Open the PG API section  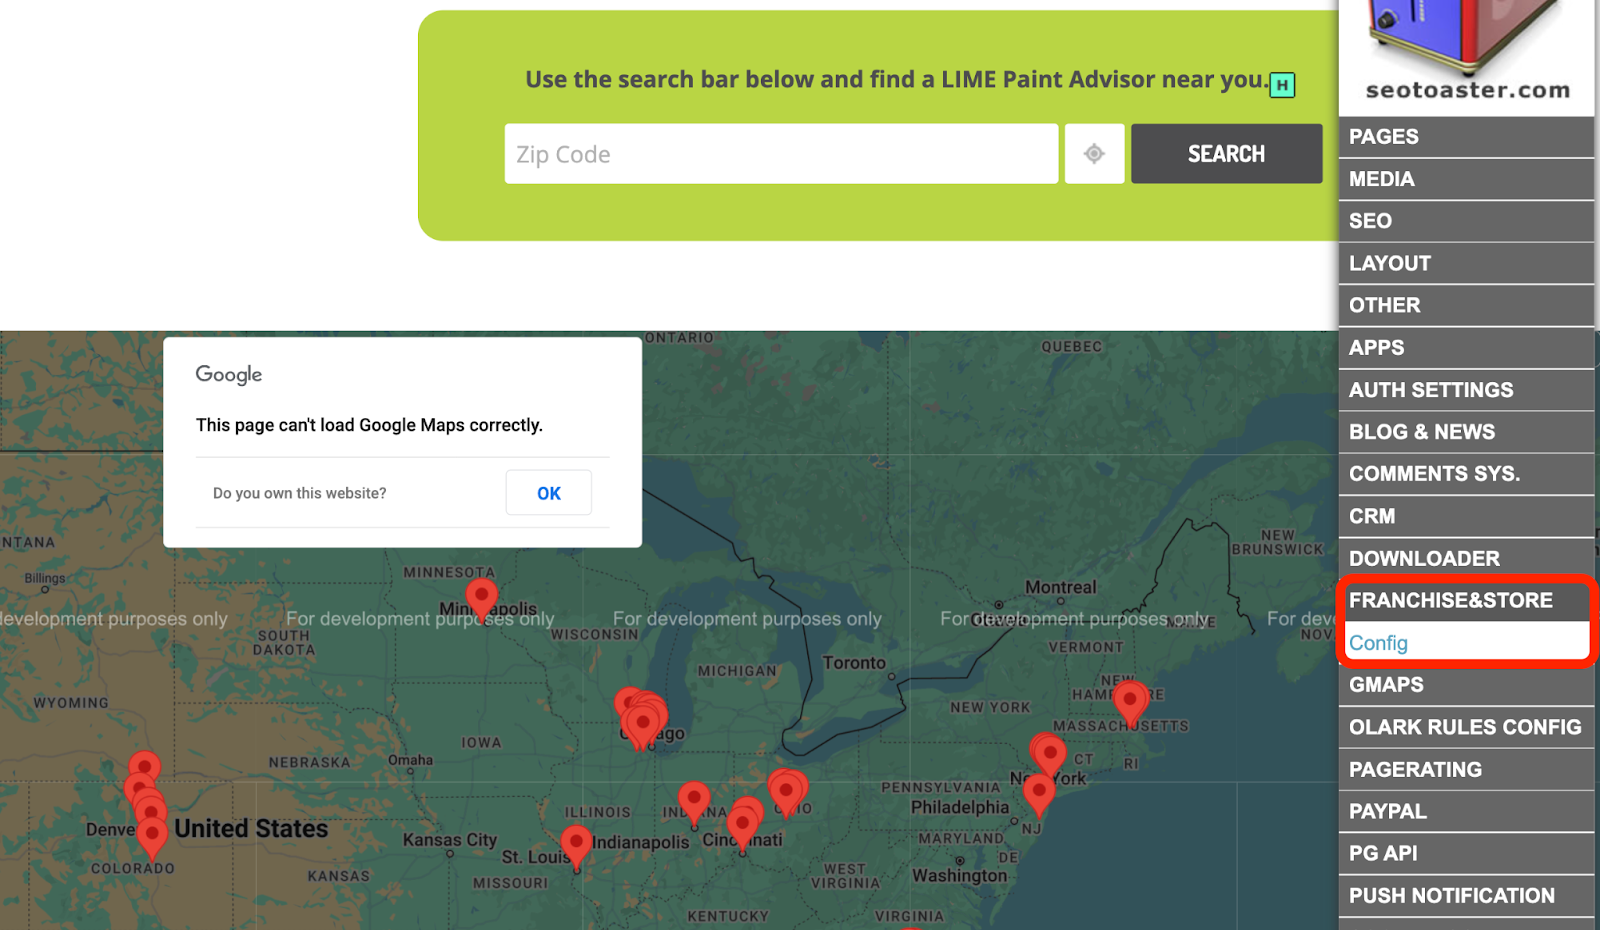click(1466, 854)
